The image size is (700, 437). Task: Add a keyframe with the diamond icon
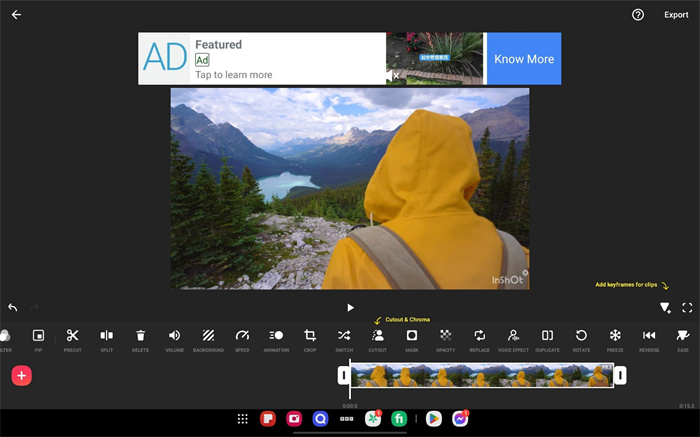665,308
